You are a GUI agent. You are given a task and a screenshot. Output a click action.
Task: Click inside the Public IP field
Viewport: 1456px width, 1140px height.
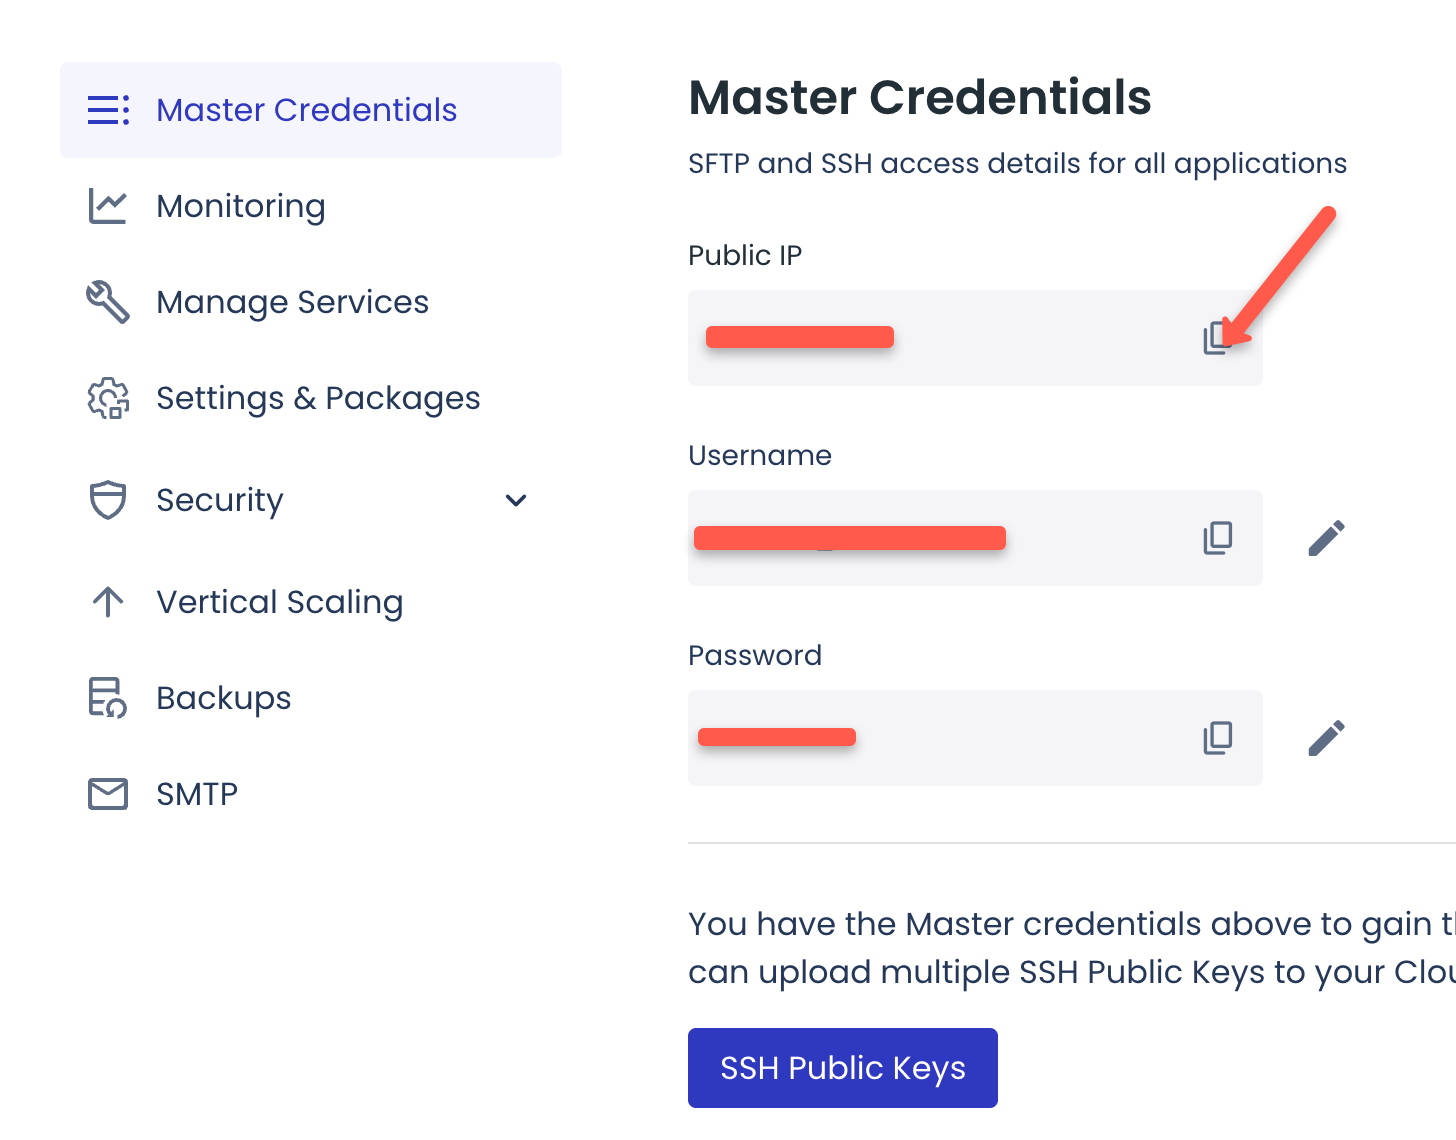point(950,338)
